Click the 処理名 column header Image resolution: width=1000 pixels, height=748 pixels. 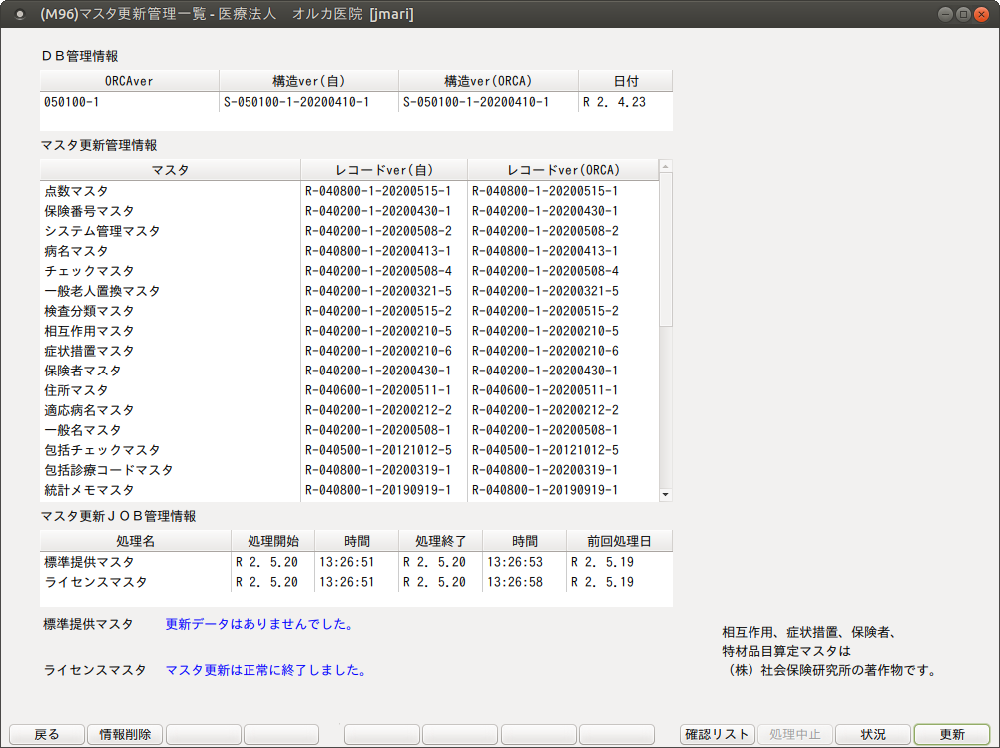pos(135,541)
